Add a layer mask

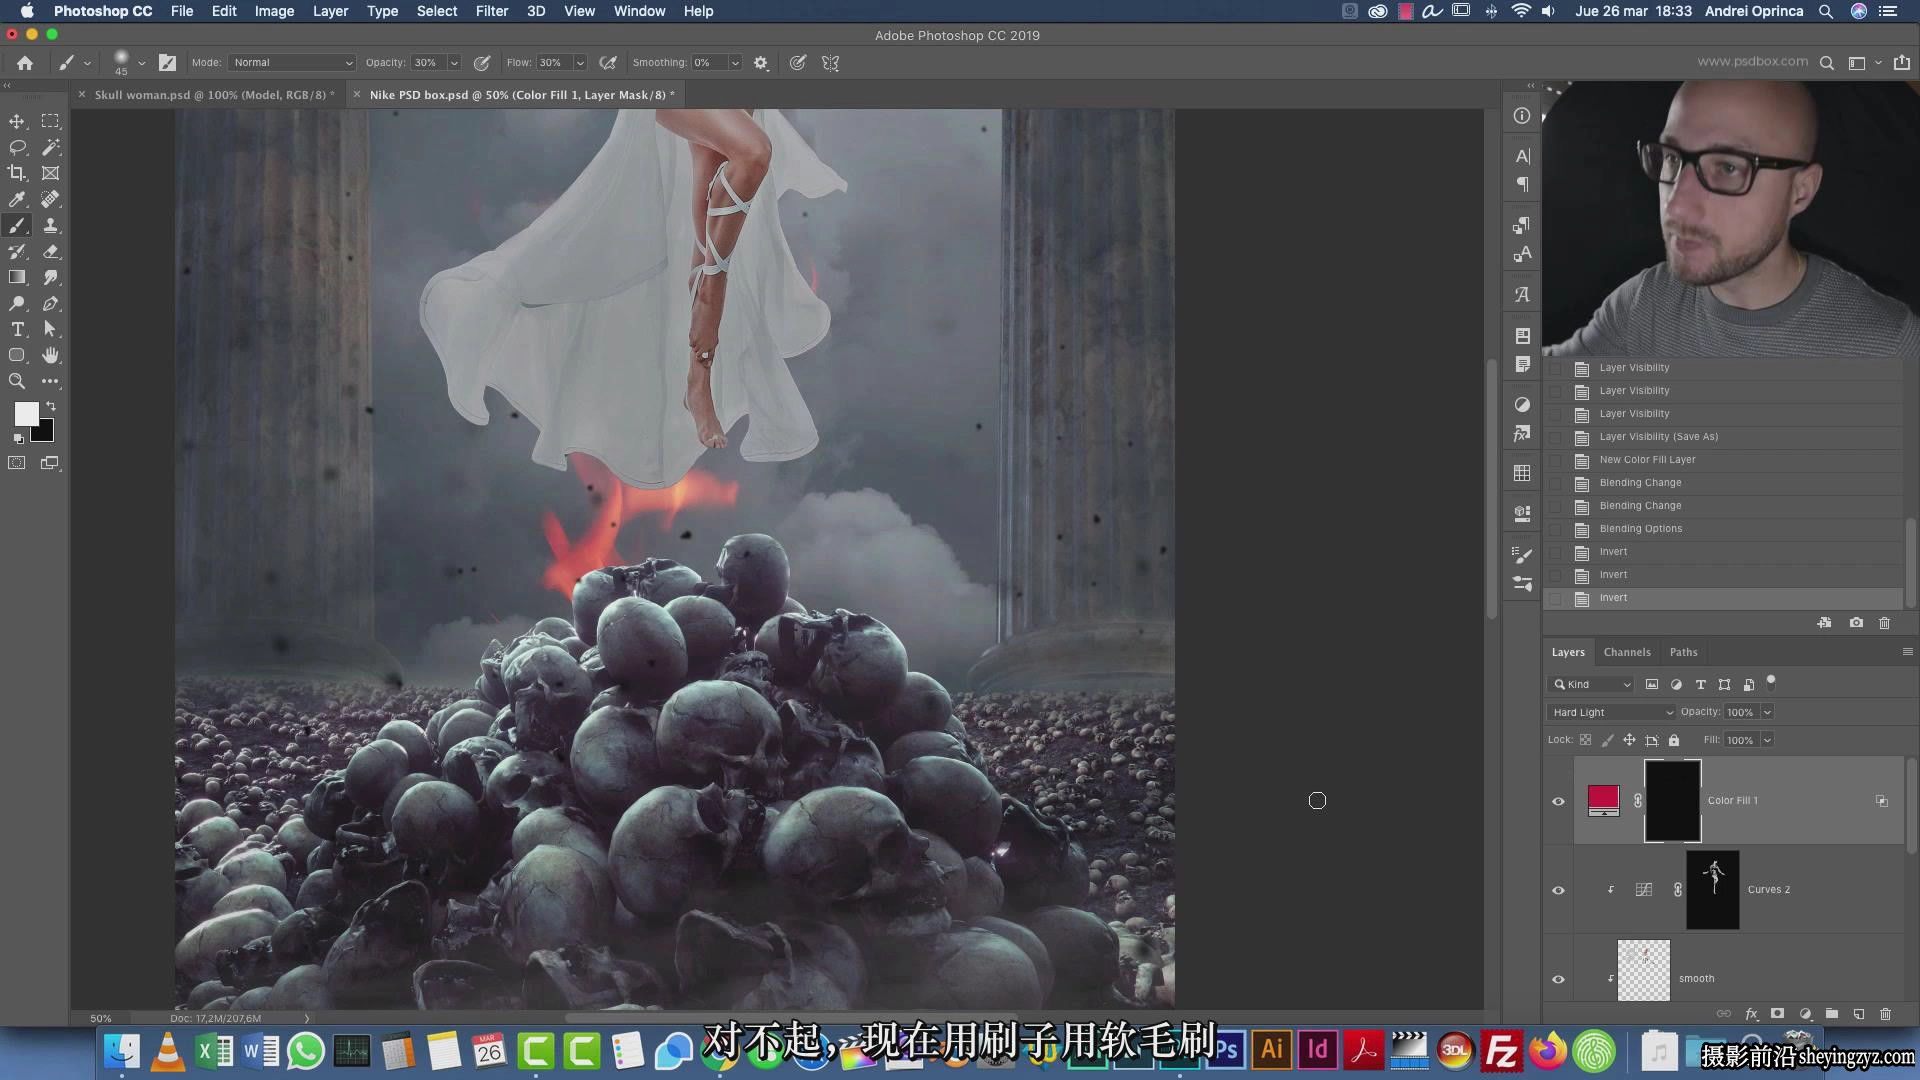[x=1777, y=1013]
